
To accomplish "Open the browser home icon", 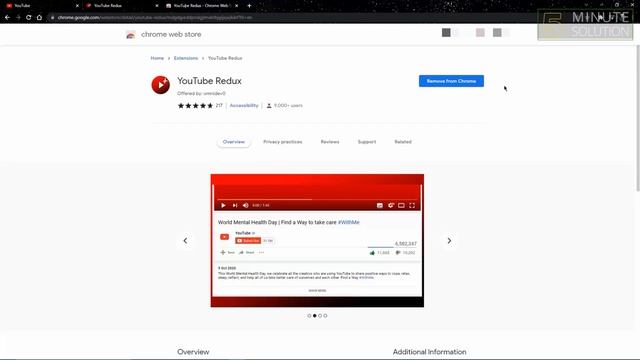I will (39, 18).
